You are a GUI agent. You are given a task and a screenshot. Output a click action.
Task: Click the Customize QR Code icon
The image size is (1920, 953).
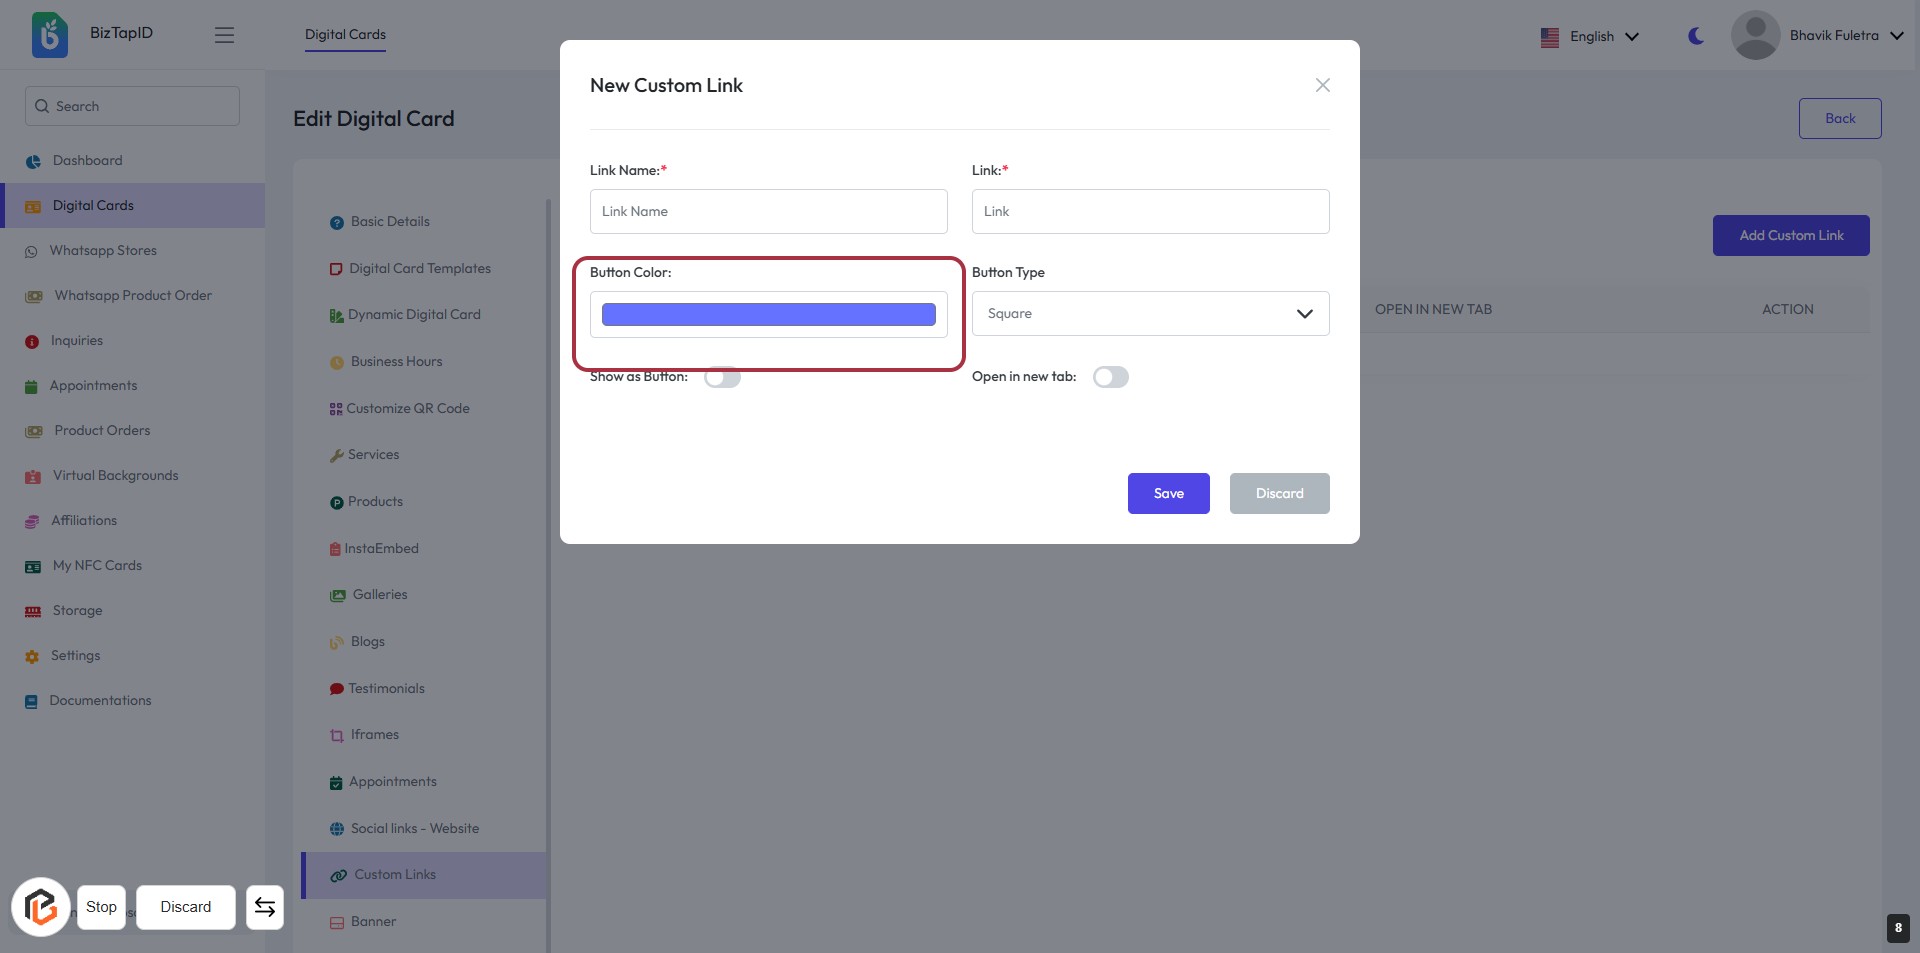336,409
